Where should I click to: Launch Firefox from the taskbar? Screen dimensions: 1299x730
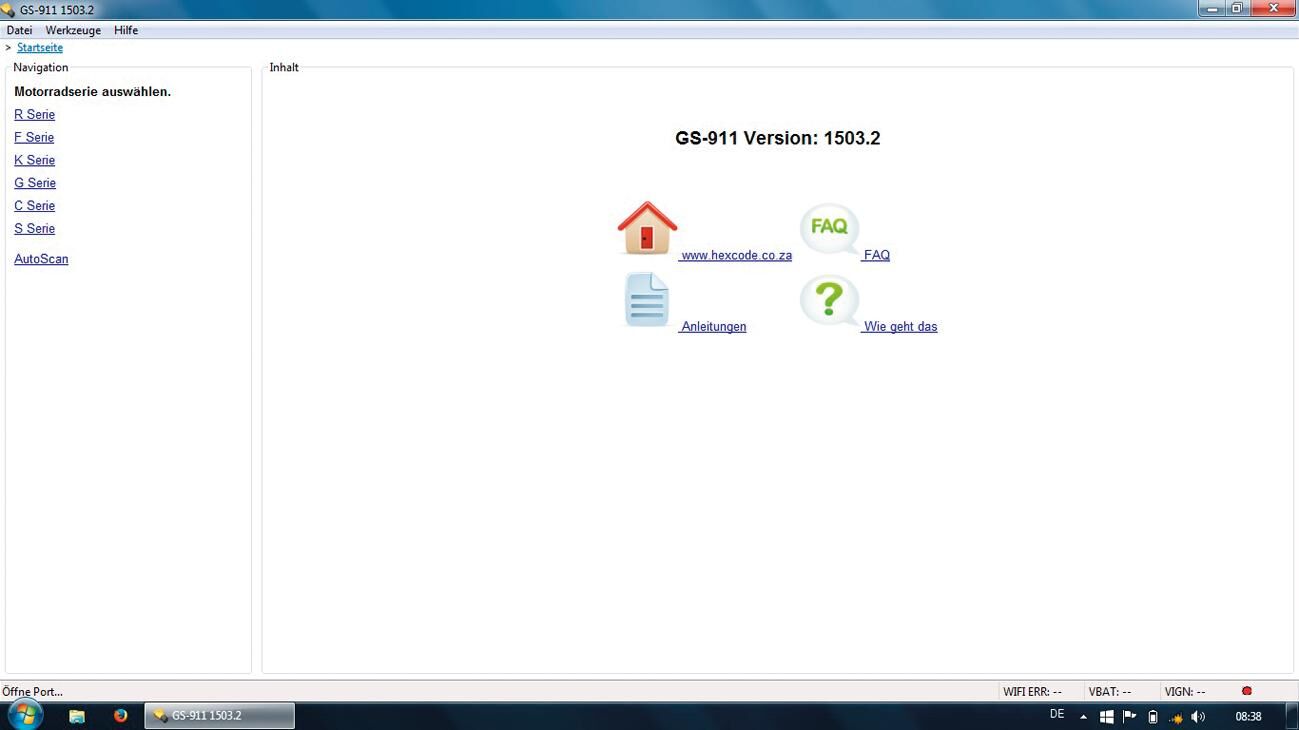120,716
